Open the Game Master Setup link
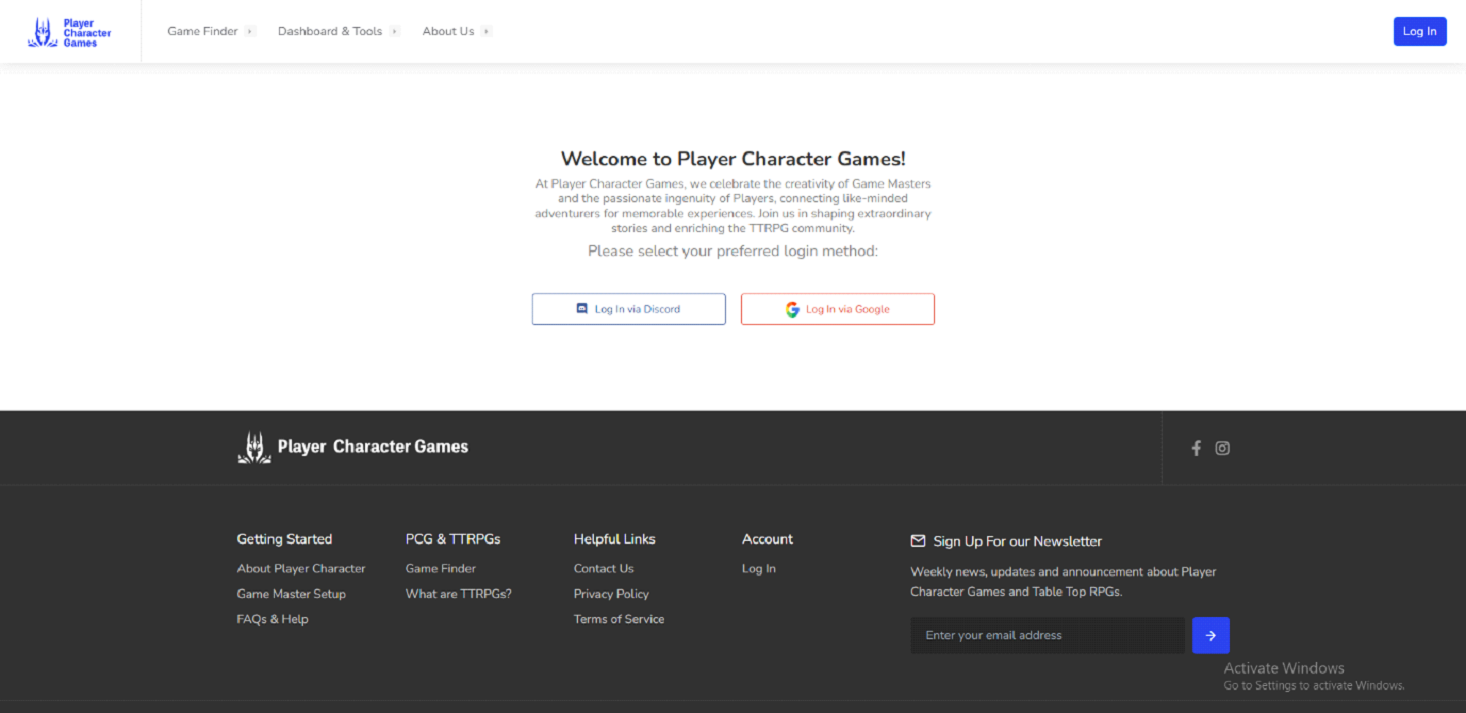The image size is (1466, 713). click(x=291, y=593)
